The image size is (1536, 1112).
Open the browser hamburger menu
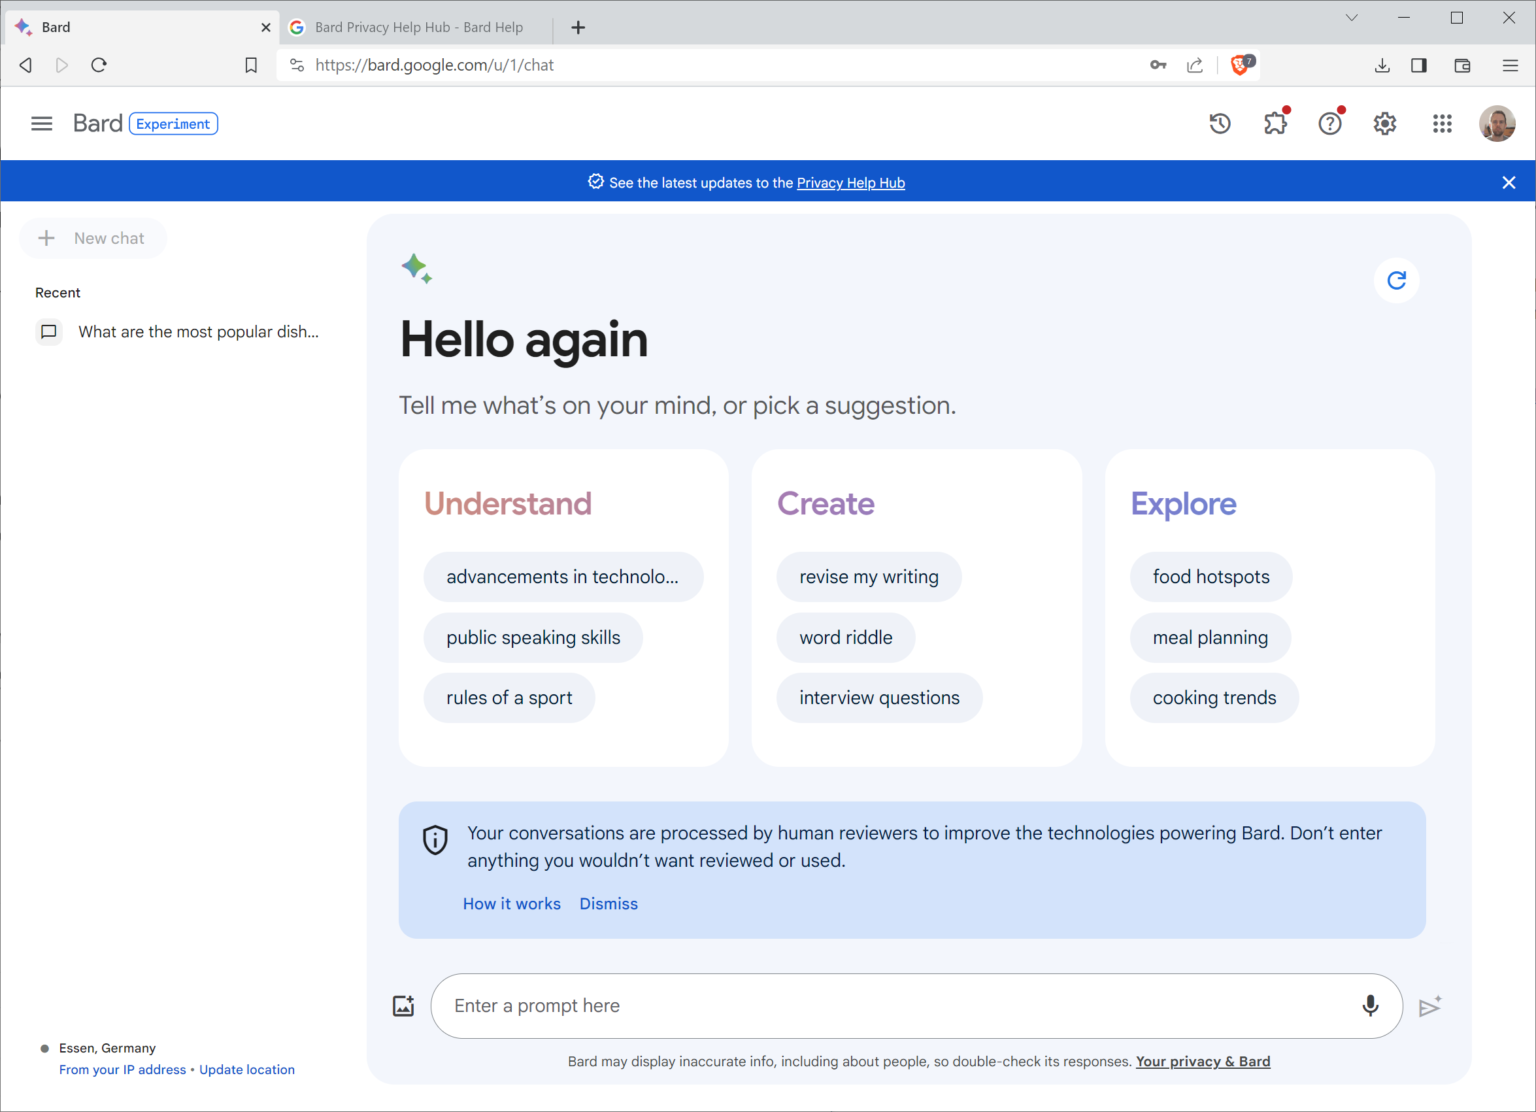pyautogui.click(x=1510, y=65)
